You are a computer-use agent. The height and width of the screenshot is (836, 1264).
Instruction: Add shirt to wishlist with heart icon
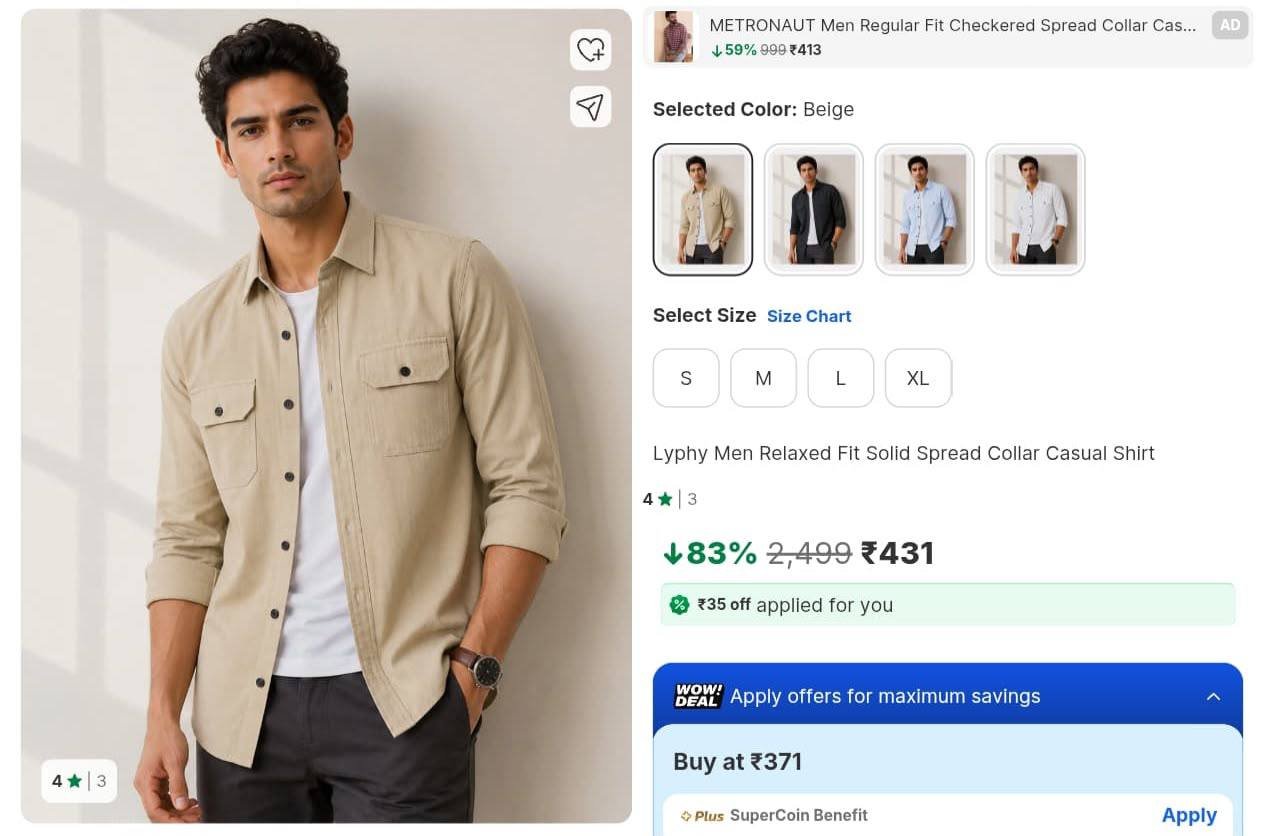coord(591,49)
